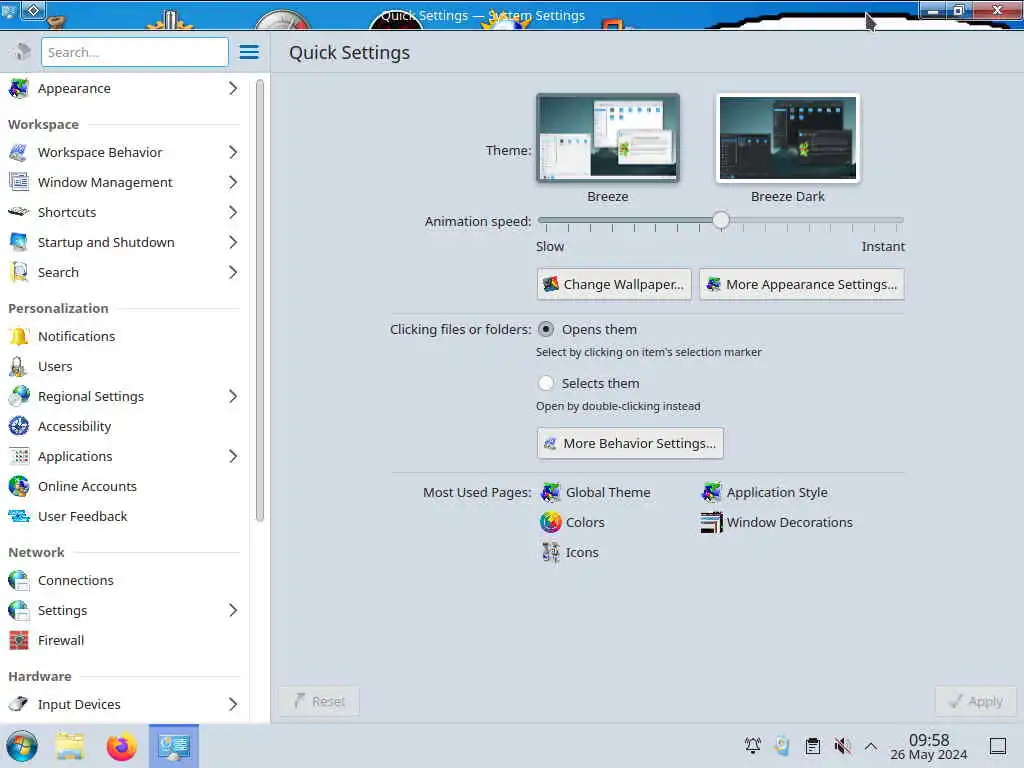
Task: Click the Users icon
Action: 19,366
